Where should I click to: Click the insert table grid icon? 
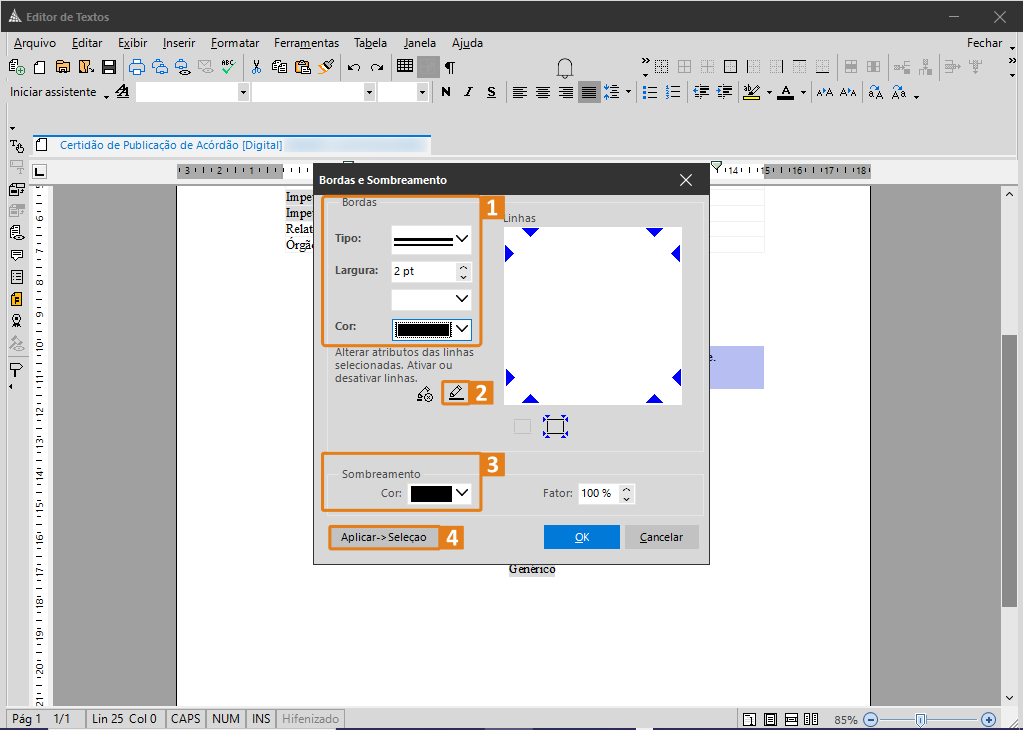(405, 66)
